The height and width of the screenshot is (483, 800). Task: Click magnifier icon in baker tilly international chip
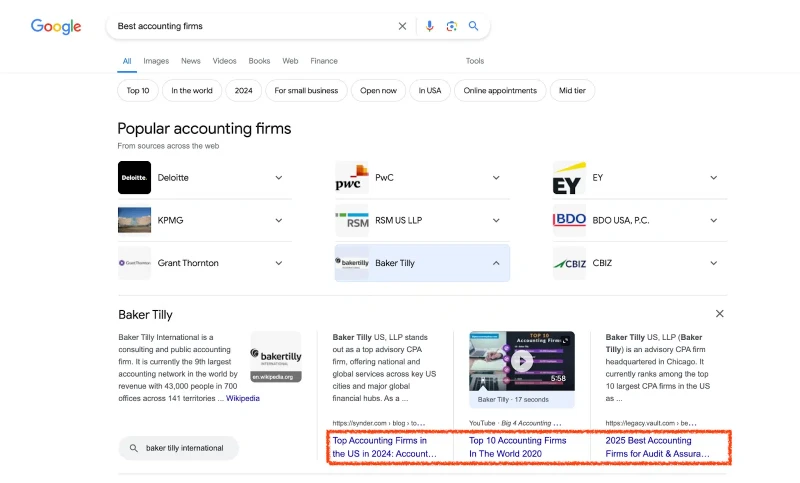point(134,448)
